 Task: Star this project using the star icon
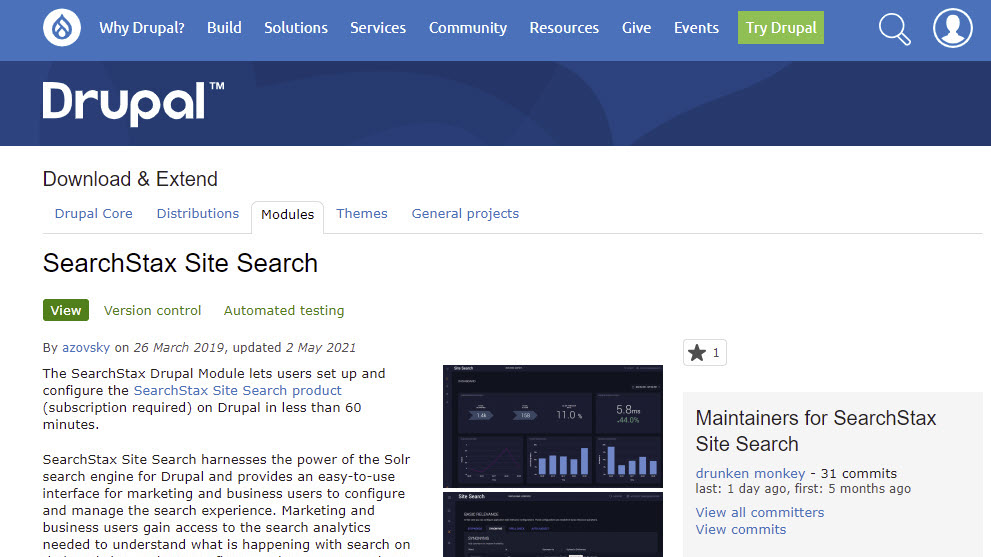tap(697, 353)
